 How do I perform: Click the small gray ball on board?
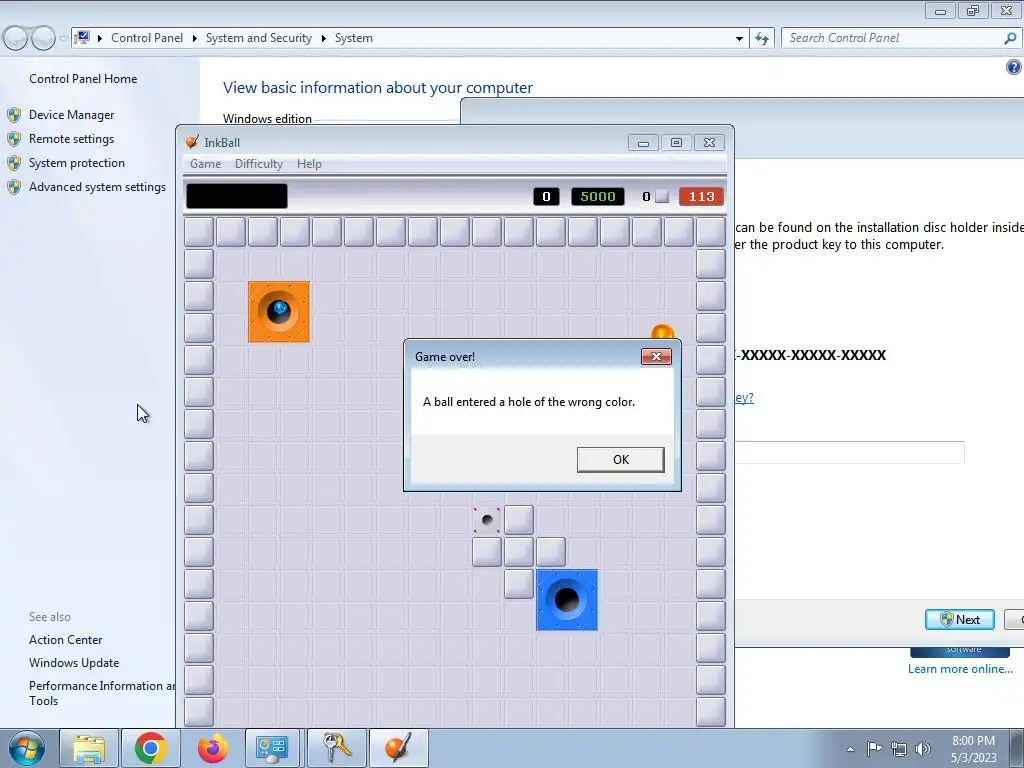[487, 520]
